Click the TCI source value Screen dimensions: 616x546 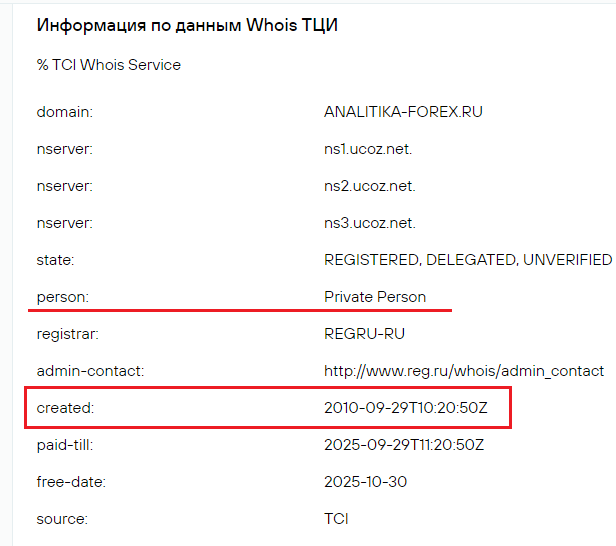tap(336, 519)
